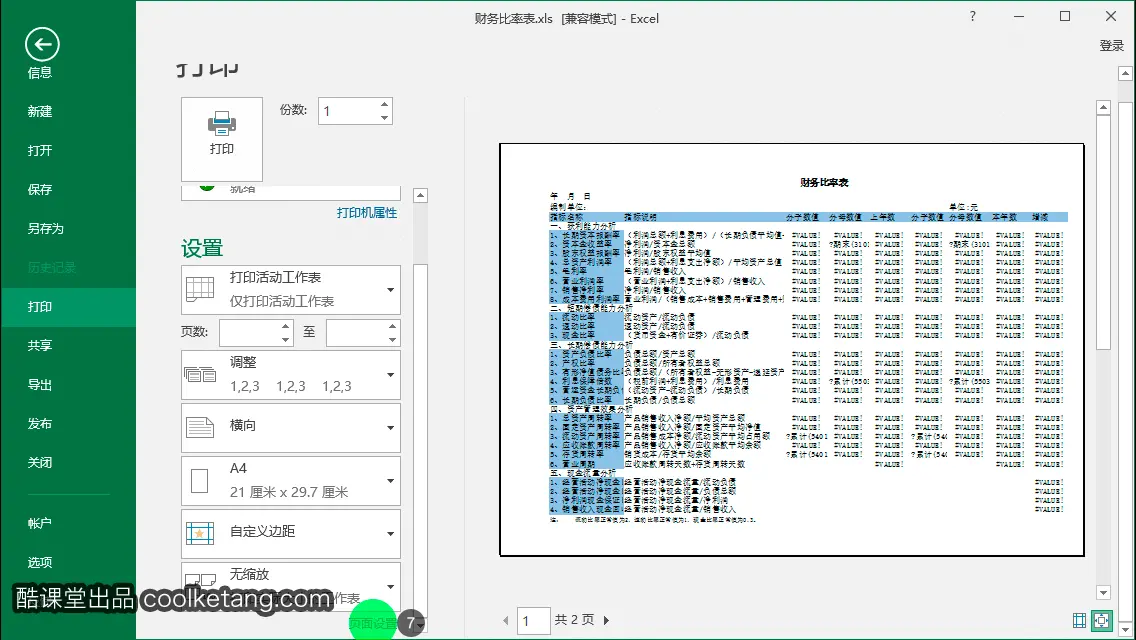The width and height of the screenshot is (1136, 640).
Task: Click the 打印机属性 link
Action: (x=367, y=213)
